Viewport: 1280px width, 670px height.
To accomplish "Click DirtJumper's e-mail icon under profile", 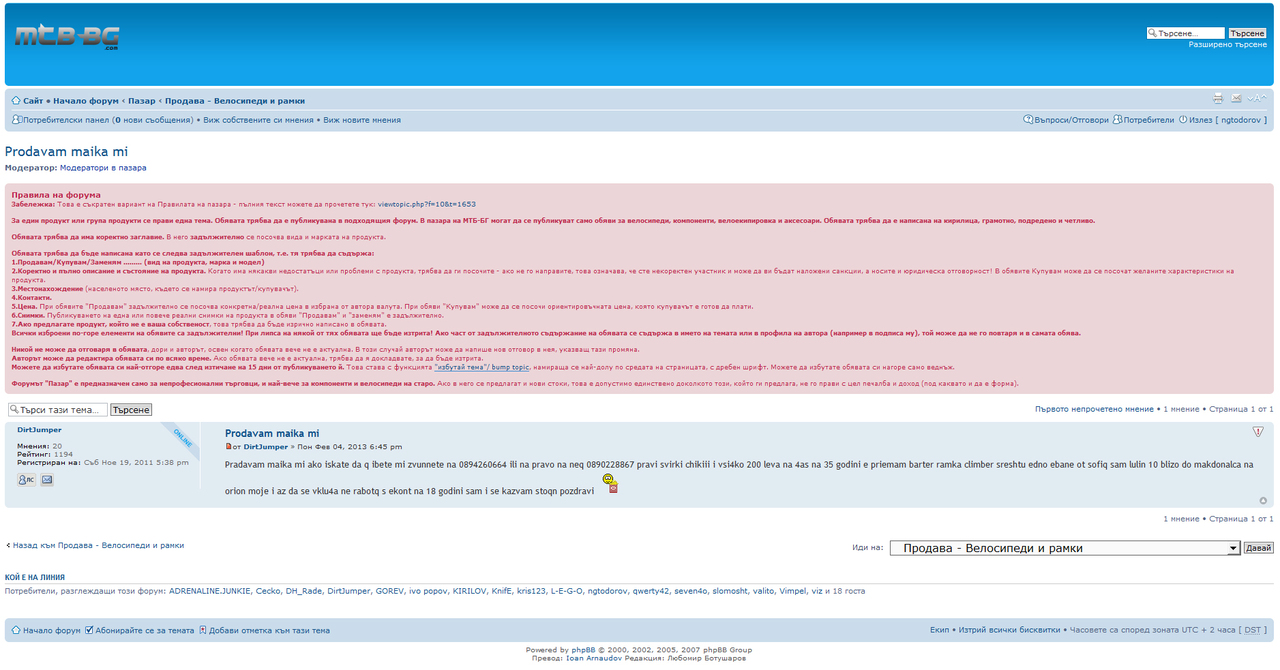I will click(x=47, y=480).
